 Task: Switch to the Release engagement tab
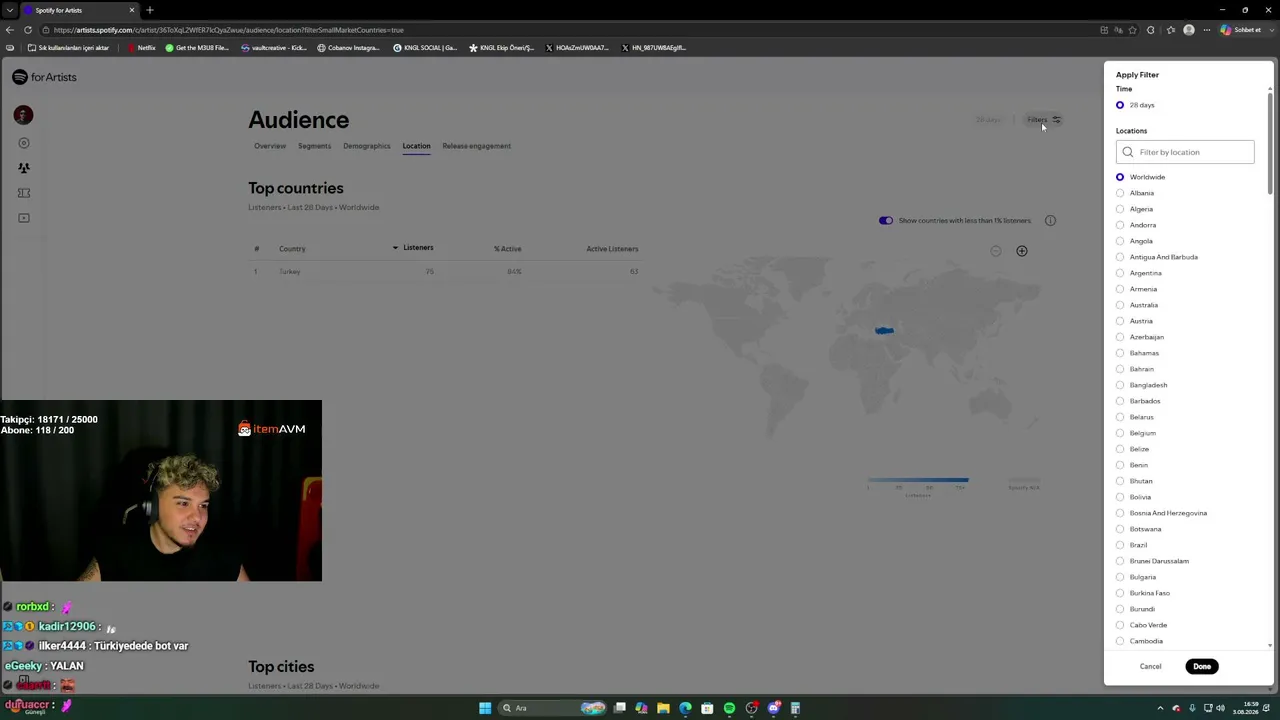pyautogui.click(x=476, y=146)
